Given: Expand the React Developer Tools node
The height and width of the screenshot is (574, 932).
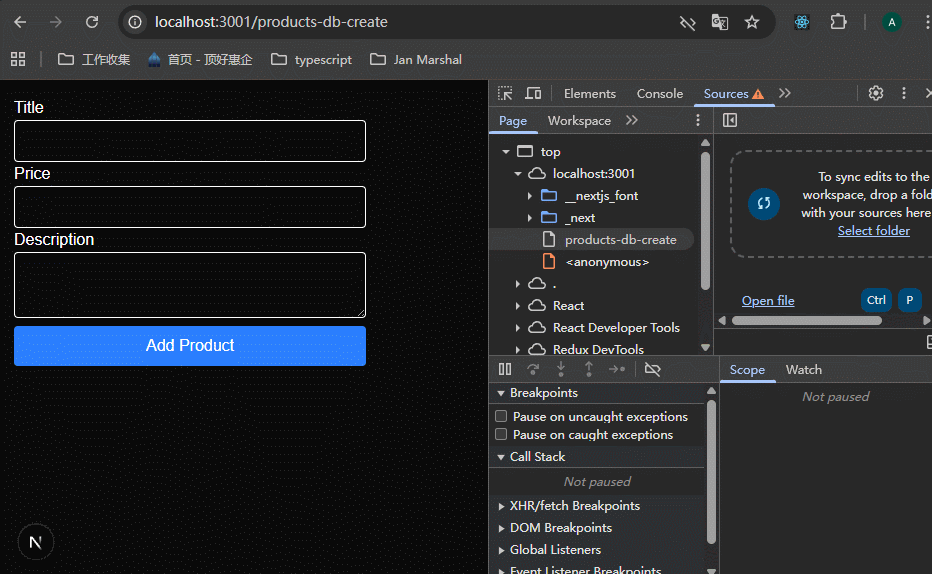Looking at the screenshot, I should [x=518, y=328].
